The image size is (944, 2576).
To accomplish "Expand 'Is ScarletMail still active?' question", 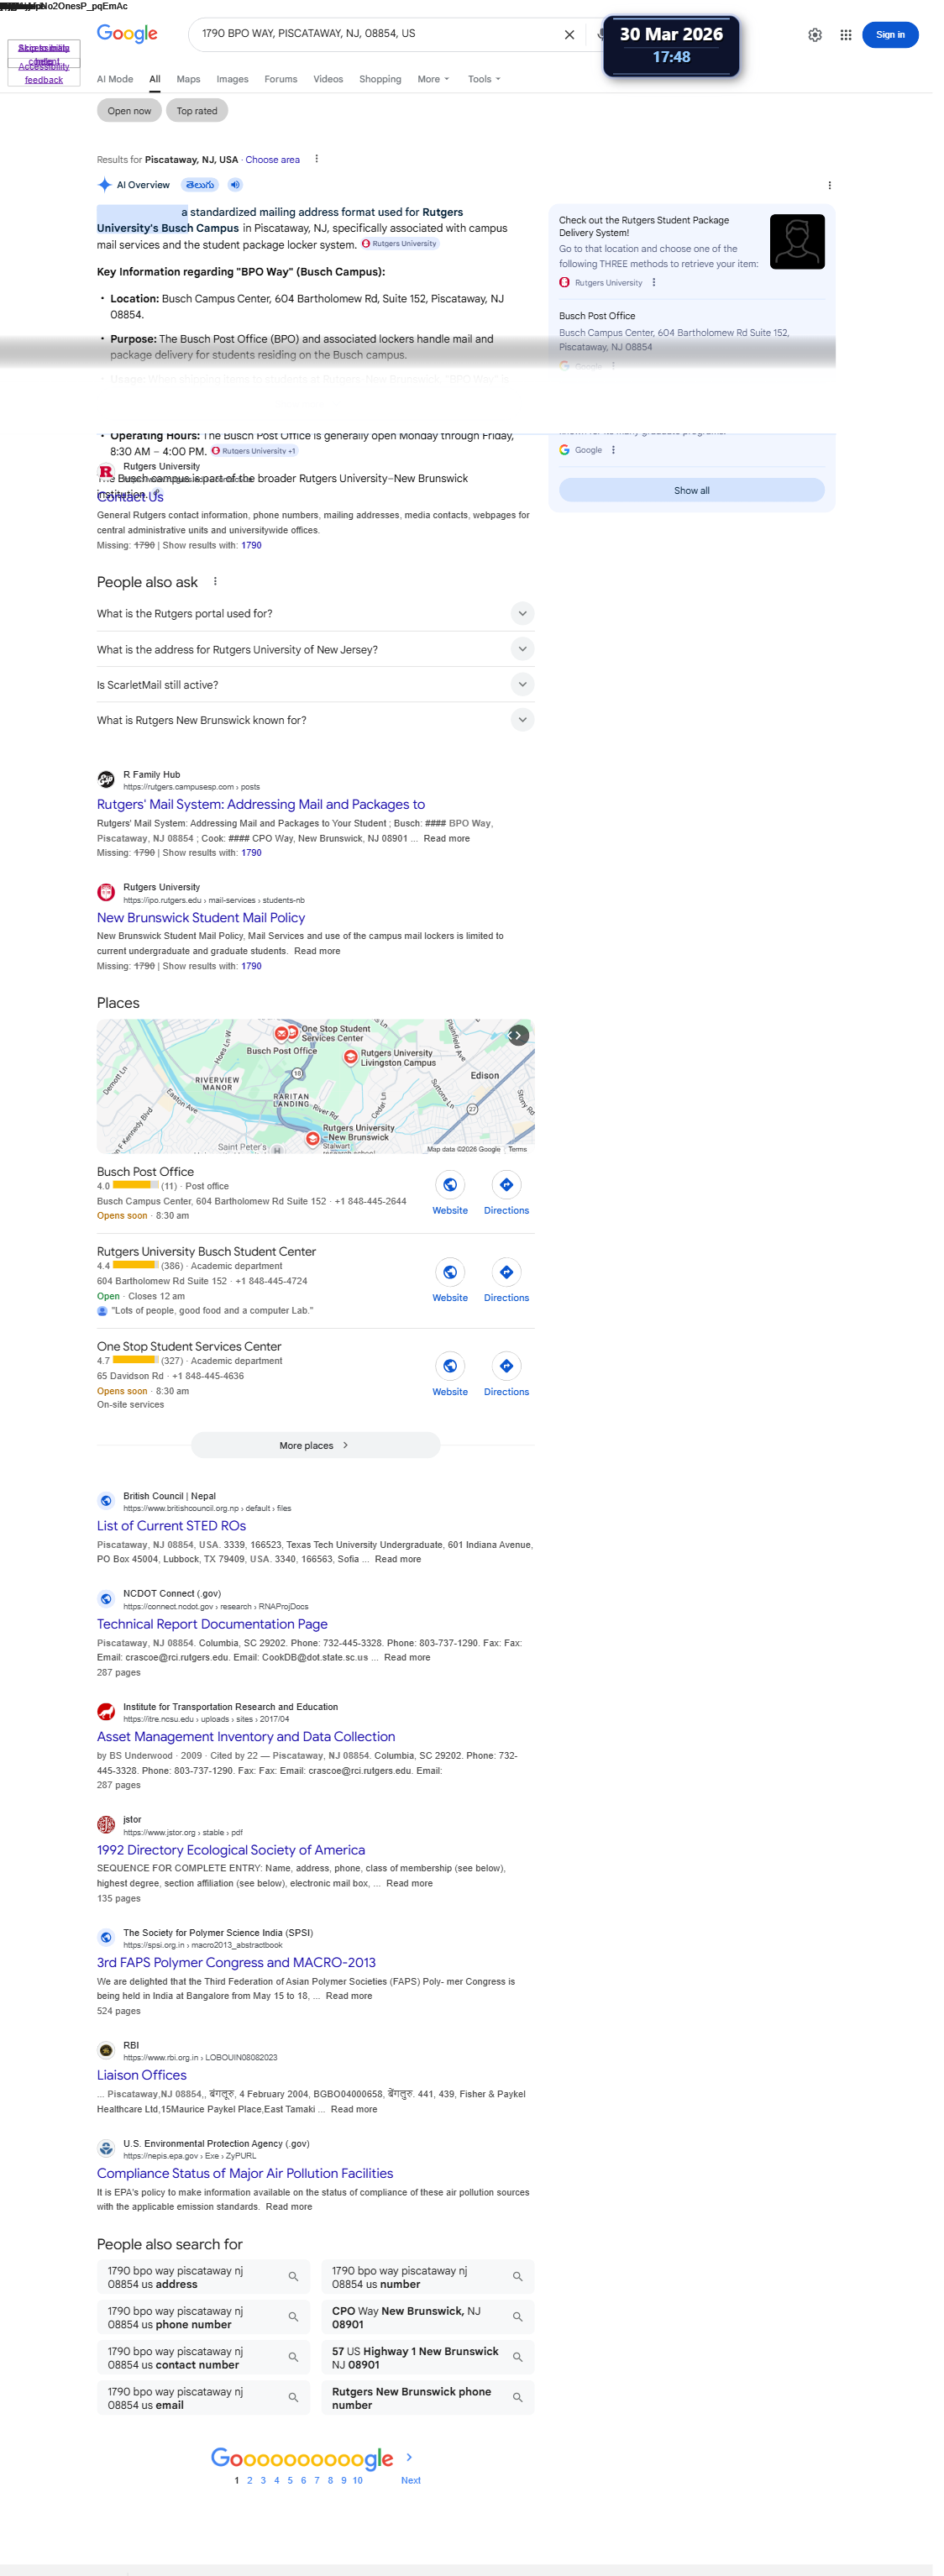I will [319, 692].
